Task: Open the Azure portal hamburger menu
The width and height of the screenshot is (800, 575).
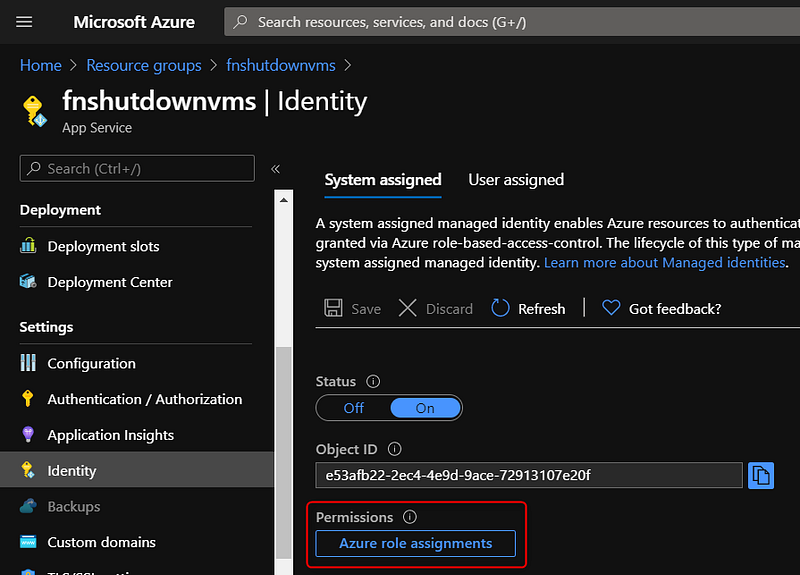Action: click(25, 21)
